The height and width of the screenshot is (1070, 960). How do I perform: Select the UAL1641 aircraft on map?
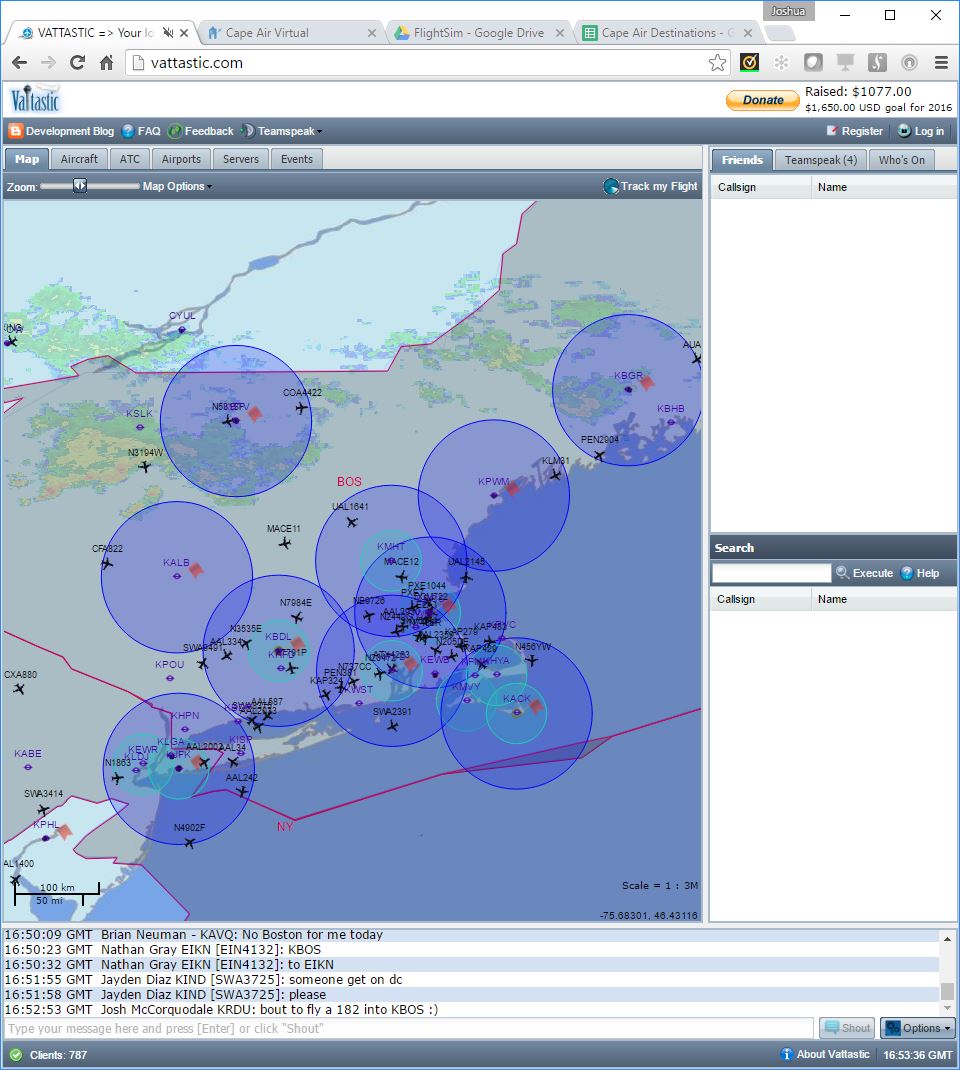pos(352,522)
